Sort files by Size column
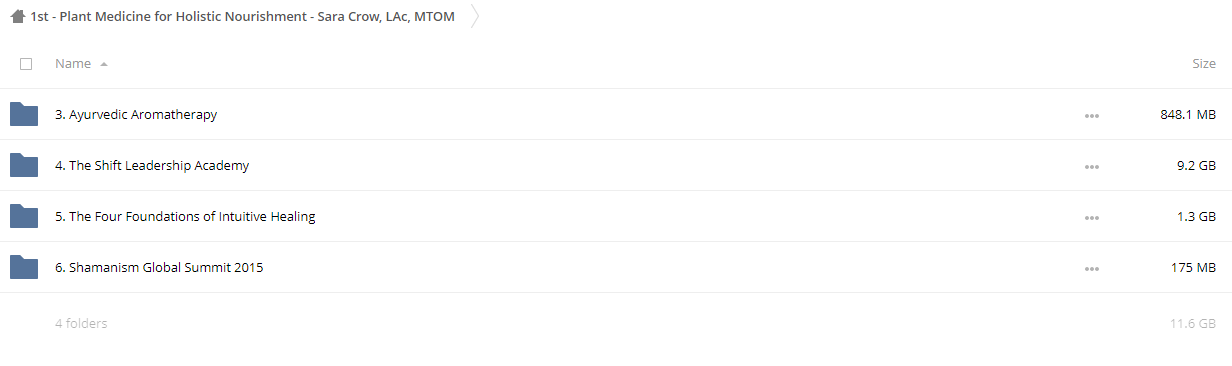Viewport: 1232px width, 366px height. pyautogui.click(x=1204, y=64)
